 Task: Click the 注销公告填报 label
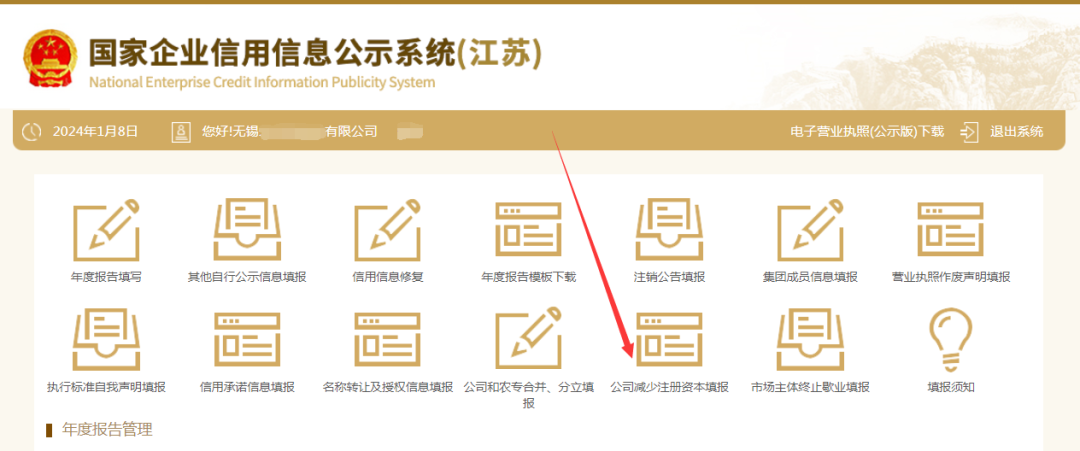coord(669,277)
